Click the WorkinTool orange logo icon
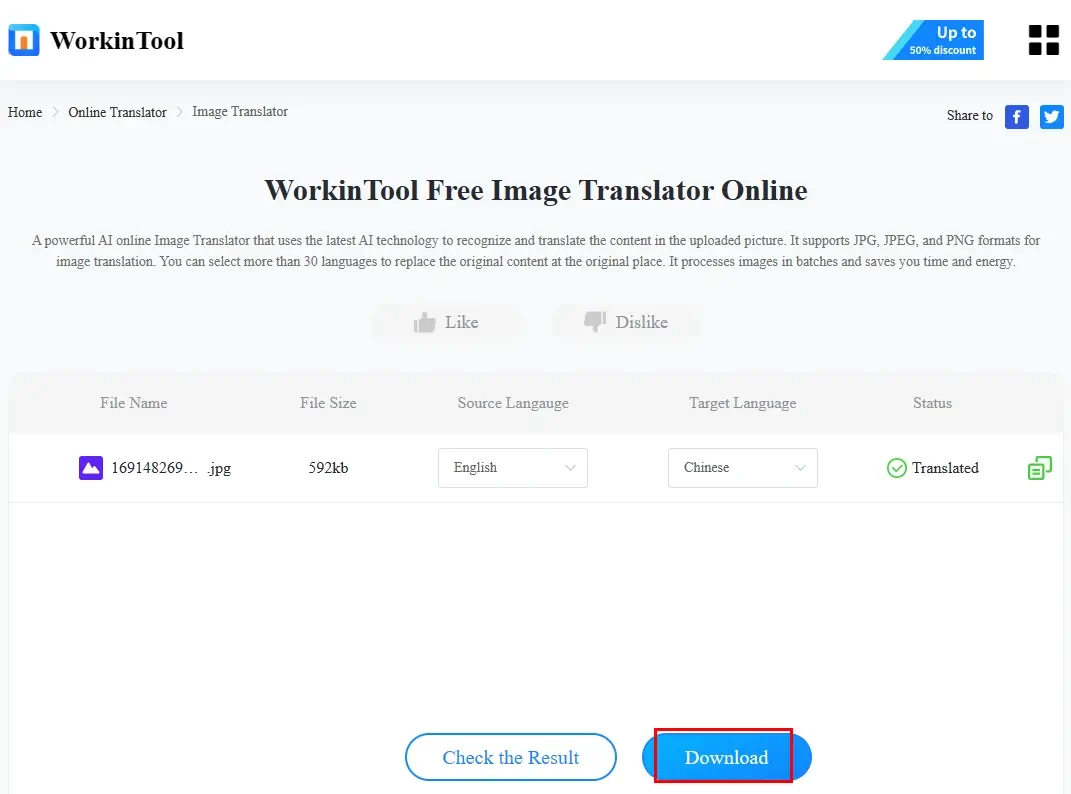This screenshot has width=1071, height=794. [24, 40]
